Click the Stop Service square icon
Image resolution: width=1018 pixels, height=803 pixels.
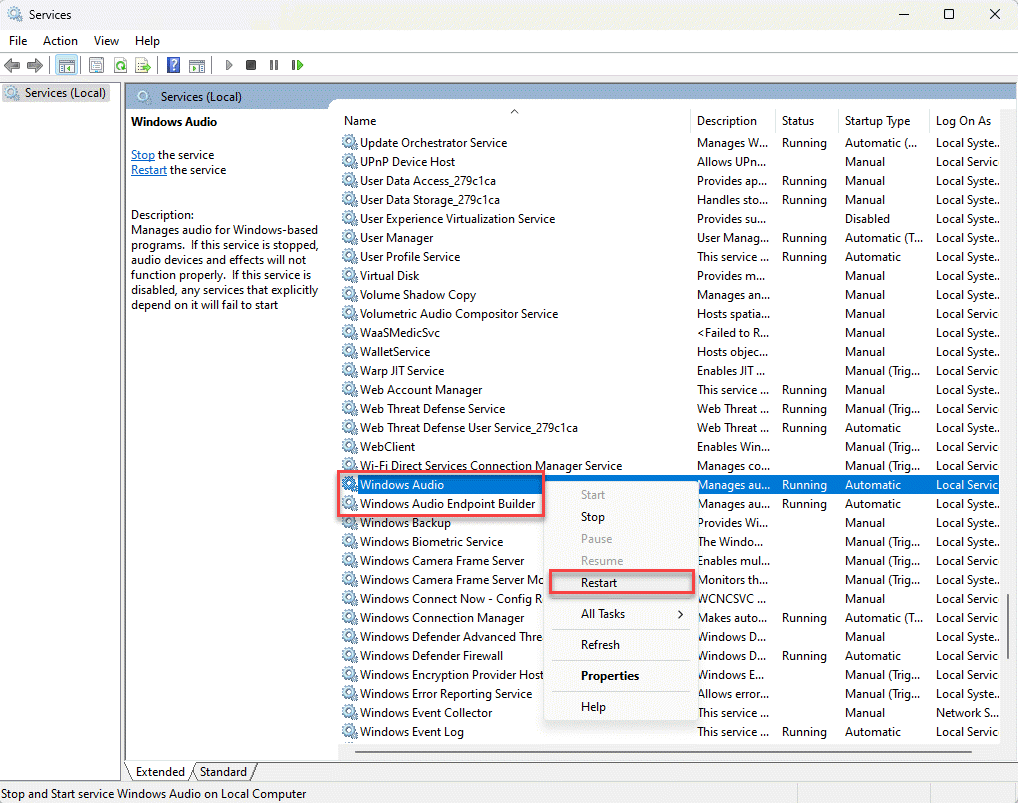tap(251, 65)
